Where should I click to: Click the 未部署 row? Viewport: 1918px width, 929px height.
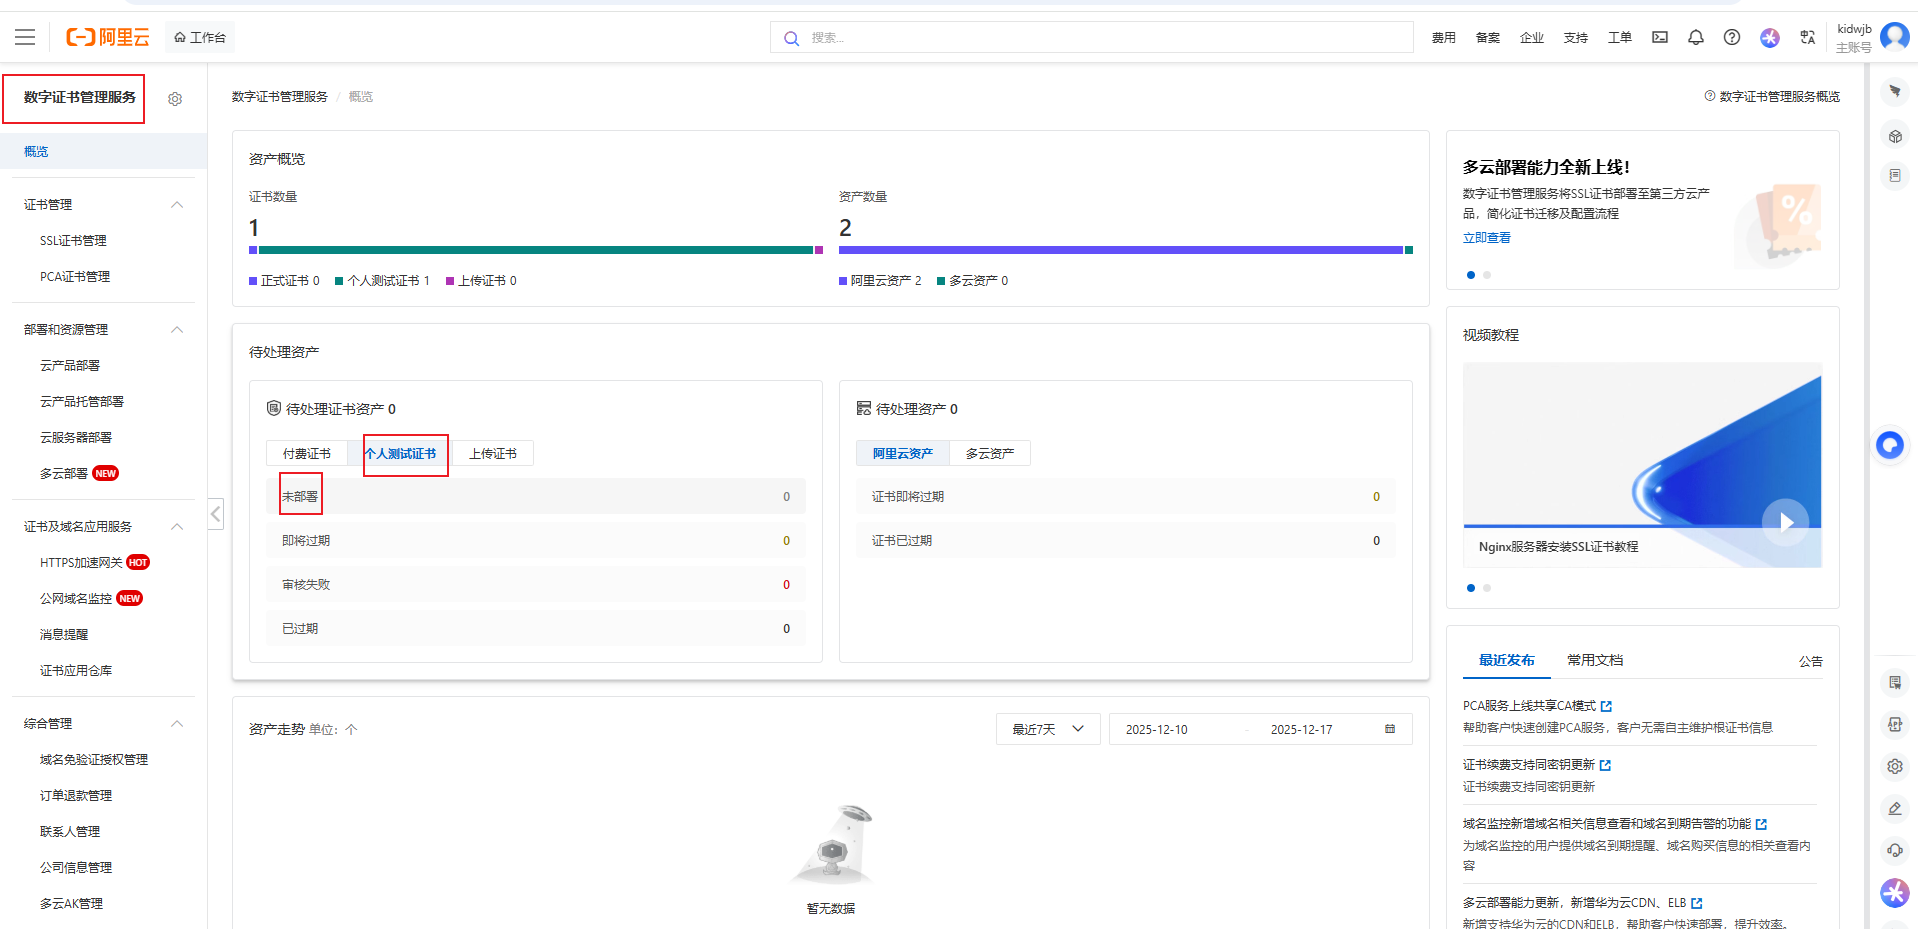point(536,496)
